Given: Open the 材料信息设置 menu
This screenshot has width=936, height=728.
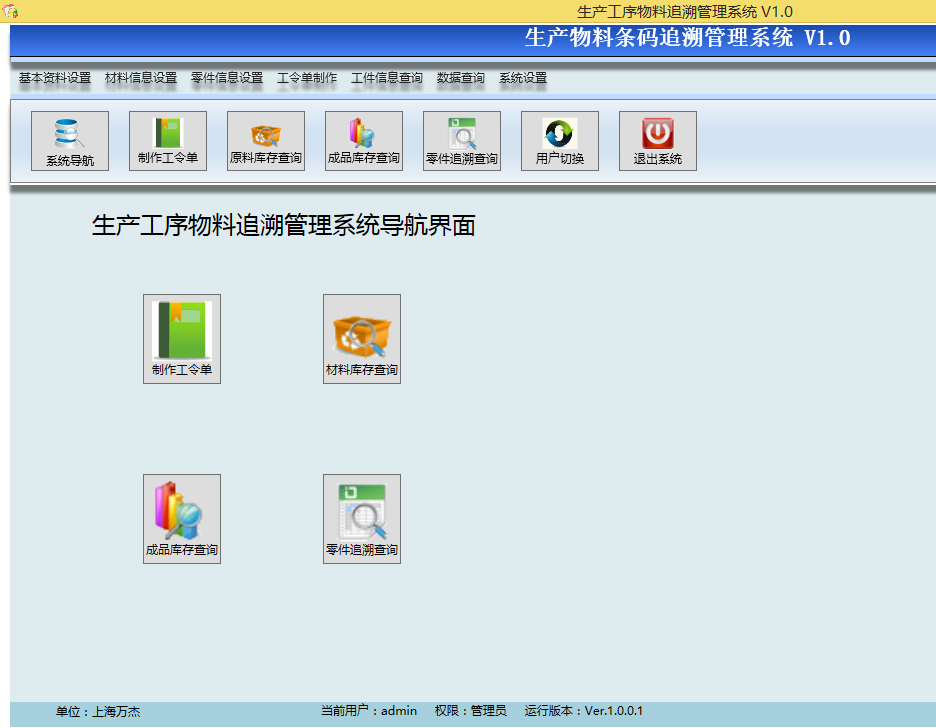Looking at the screenshot, I should [x=141, y=78].
